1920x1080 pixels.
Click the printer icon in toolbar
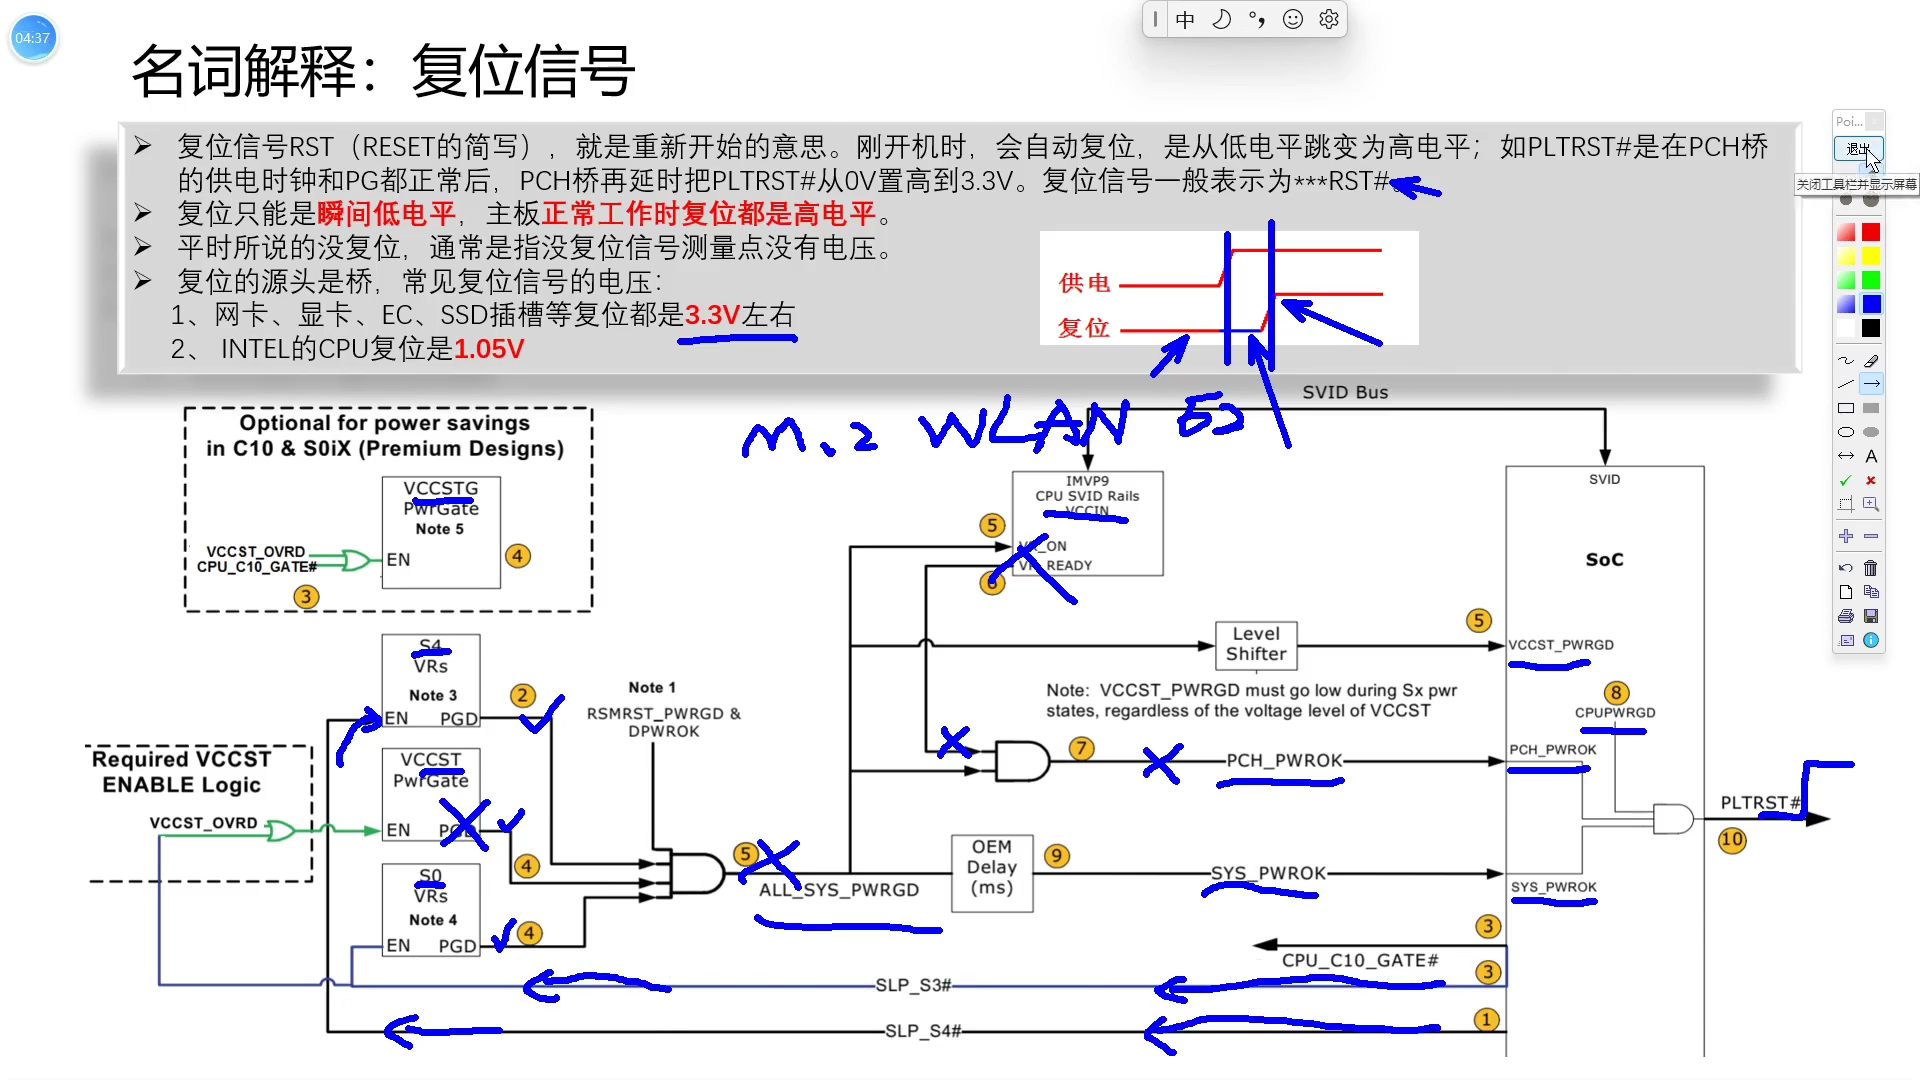click(x=1846, y=616)
